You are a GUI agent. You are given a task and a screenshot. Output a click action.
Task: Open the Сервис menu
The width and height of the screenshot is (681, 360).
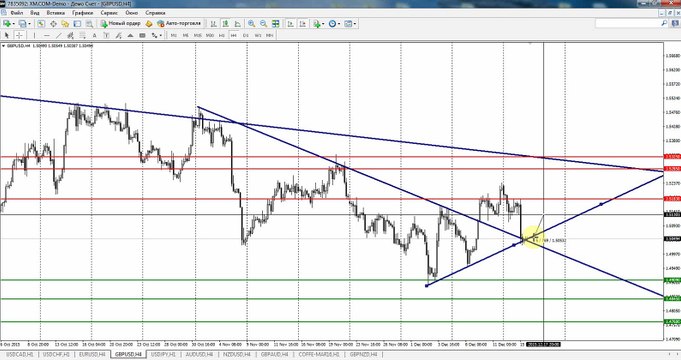click(109, 13)
